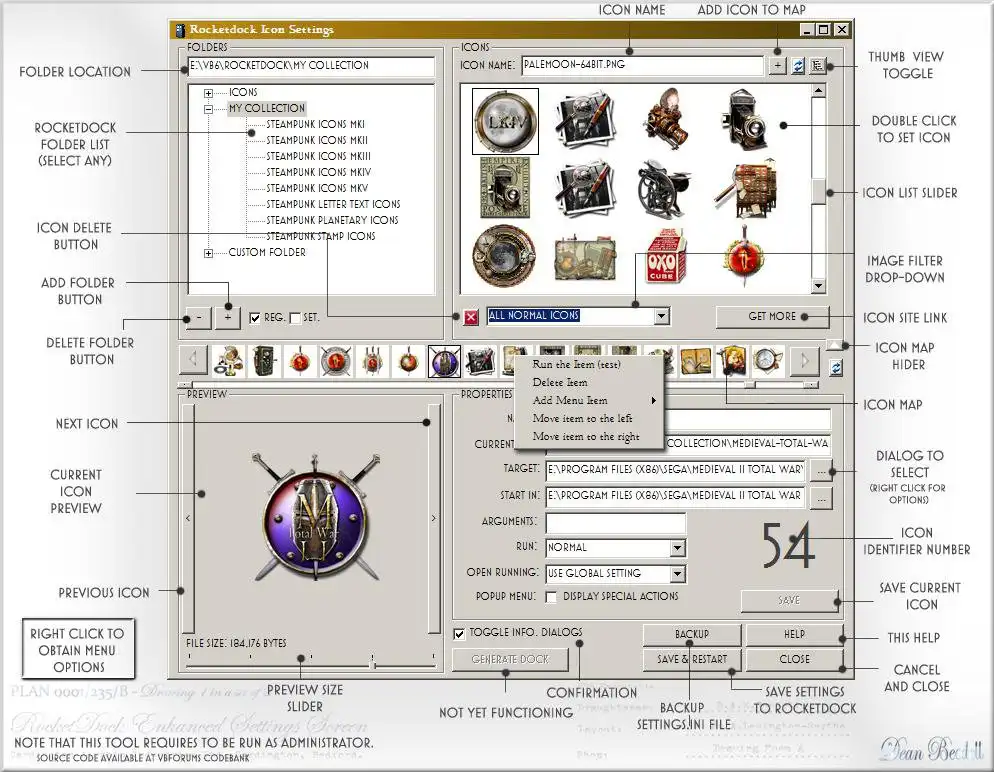The image size is (994, 772).
Task: Click the icon map refresh button
Action: 836,368
